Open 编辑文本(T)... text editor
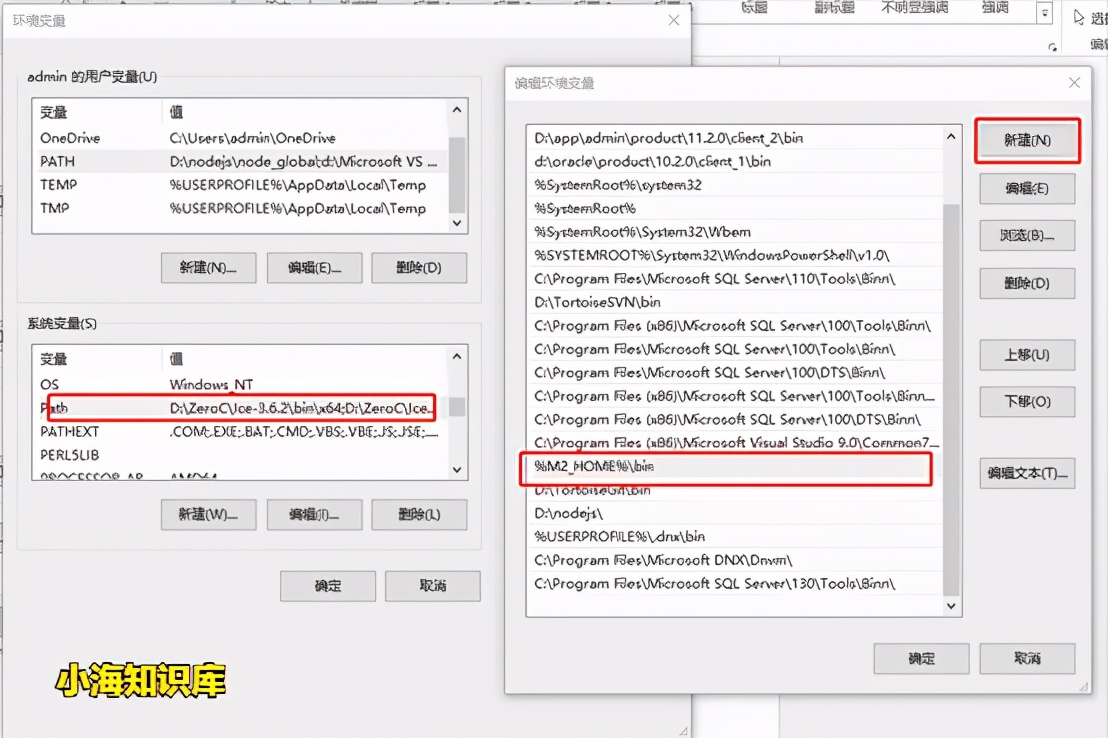1108x738 pixels. pyautogui.click(x=1027, y=473)
